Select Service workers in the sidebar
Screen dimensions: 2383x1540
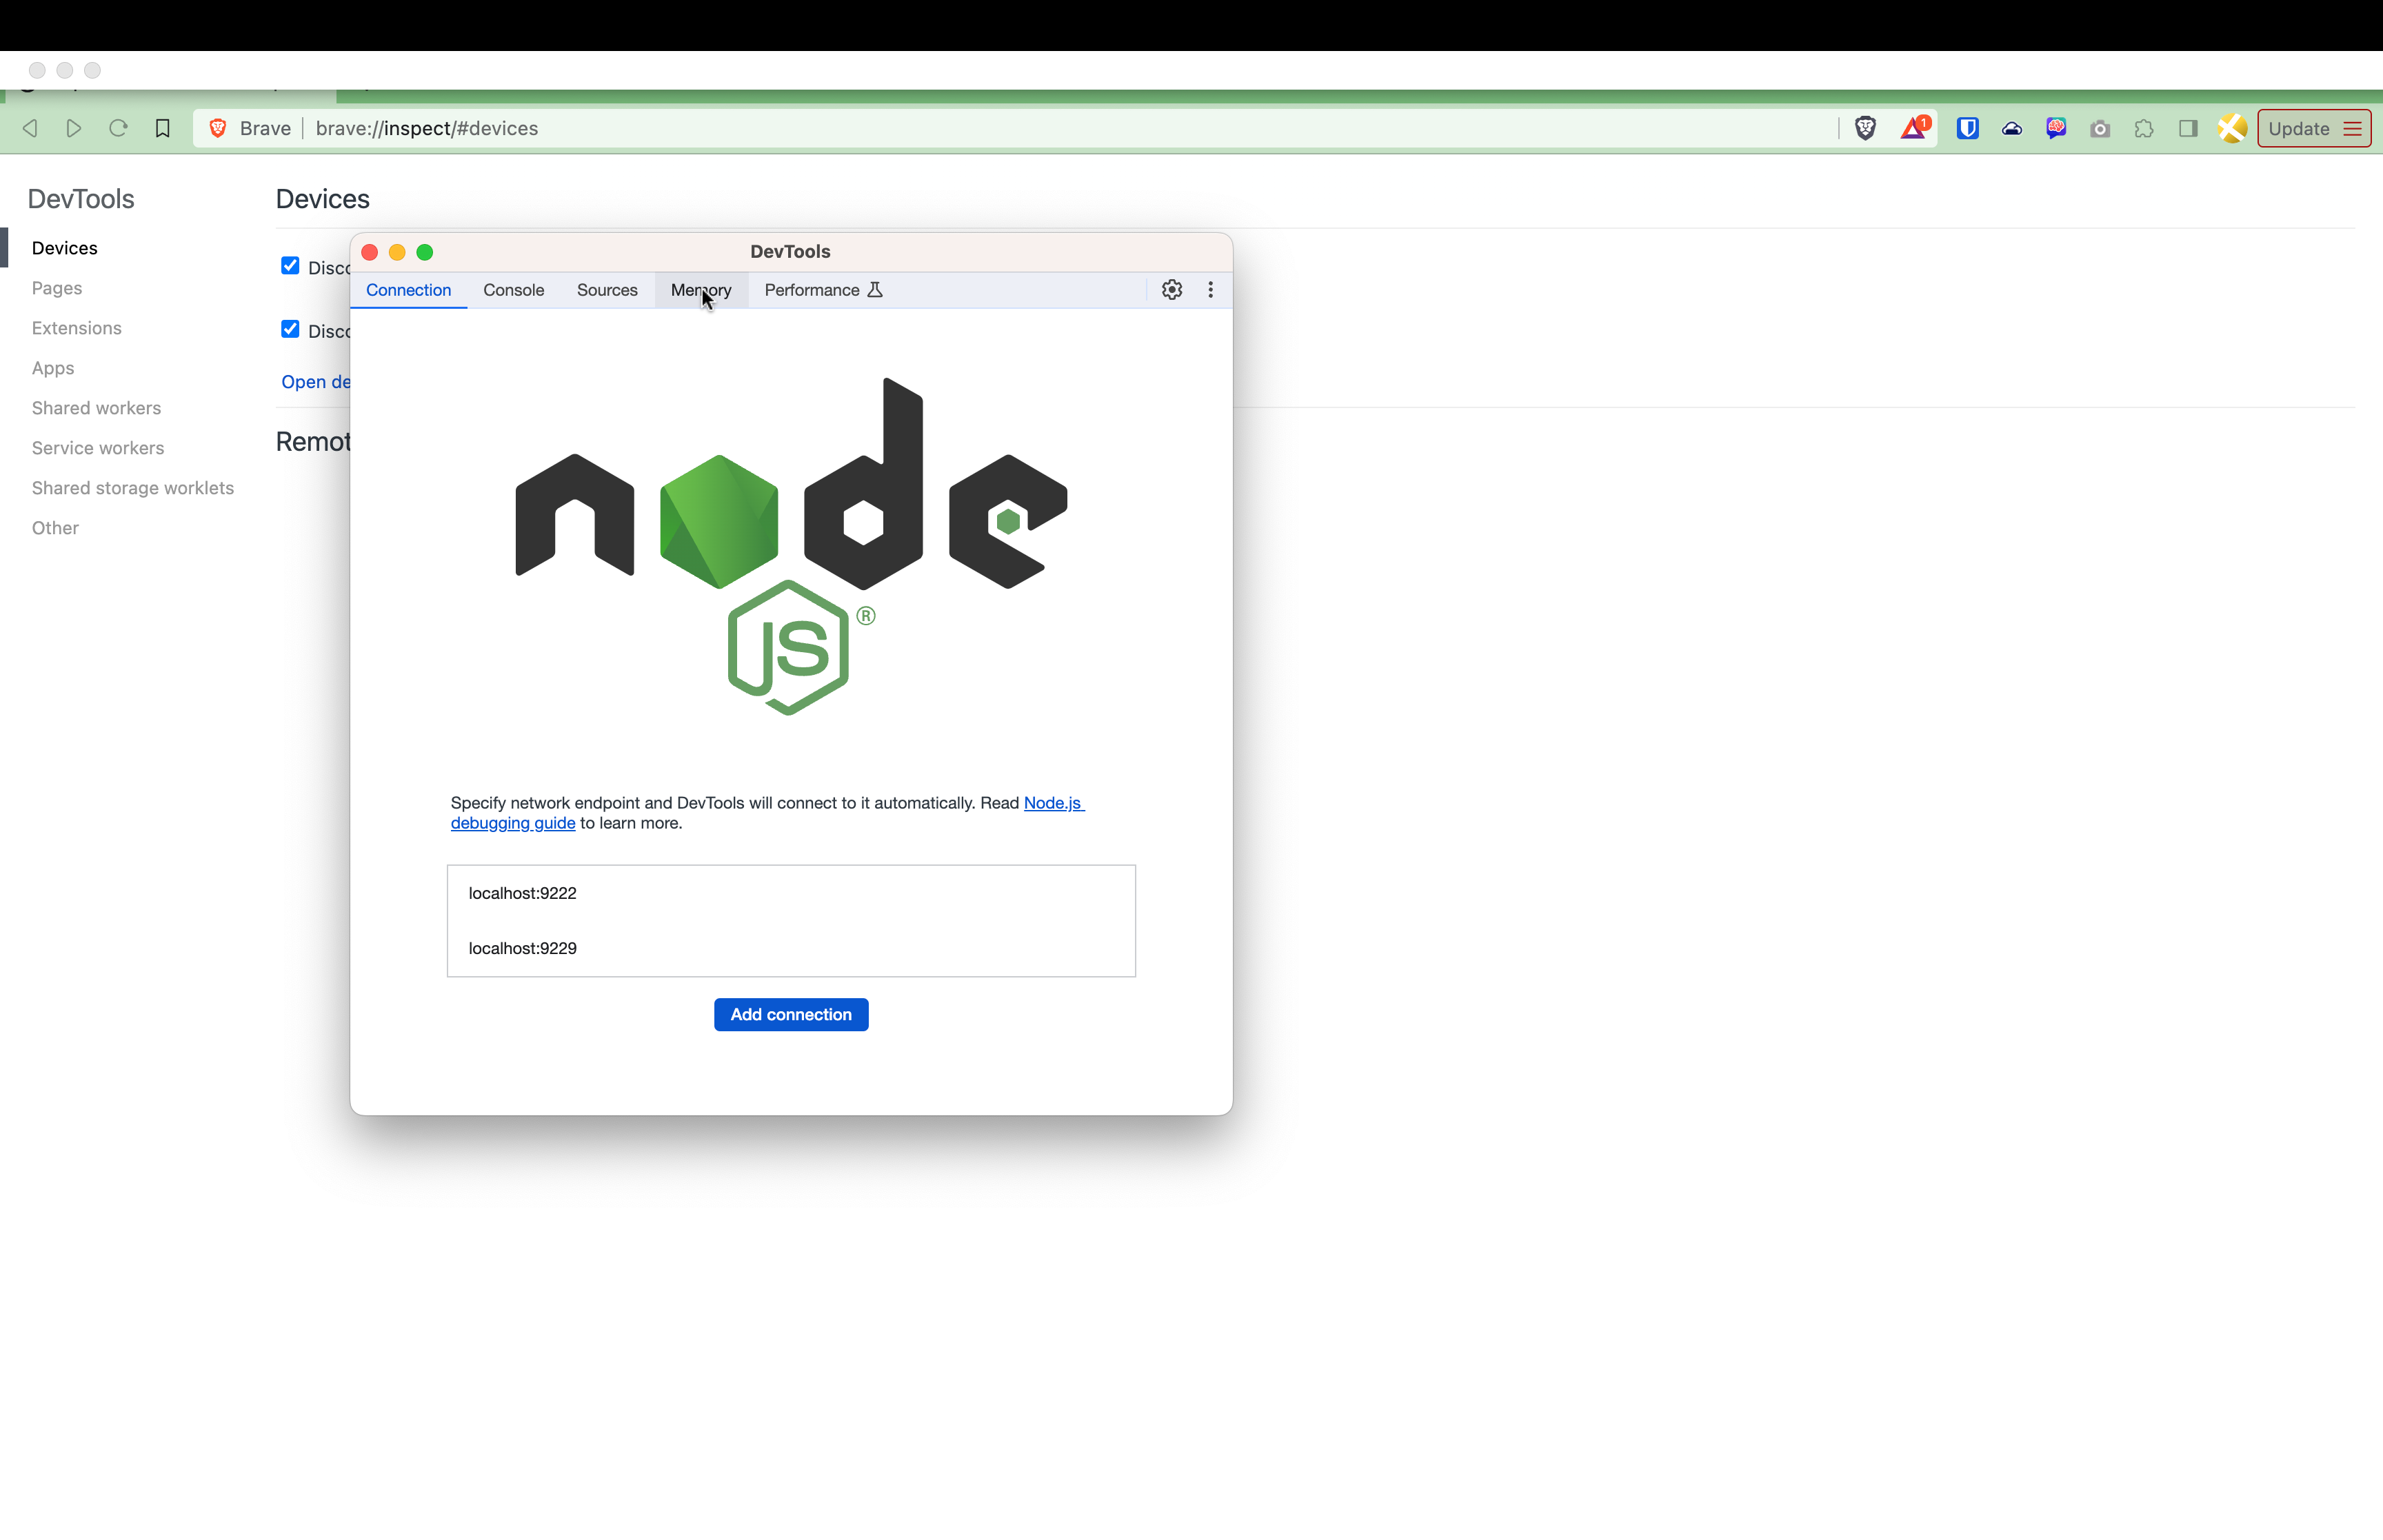point(97,448)
